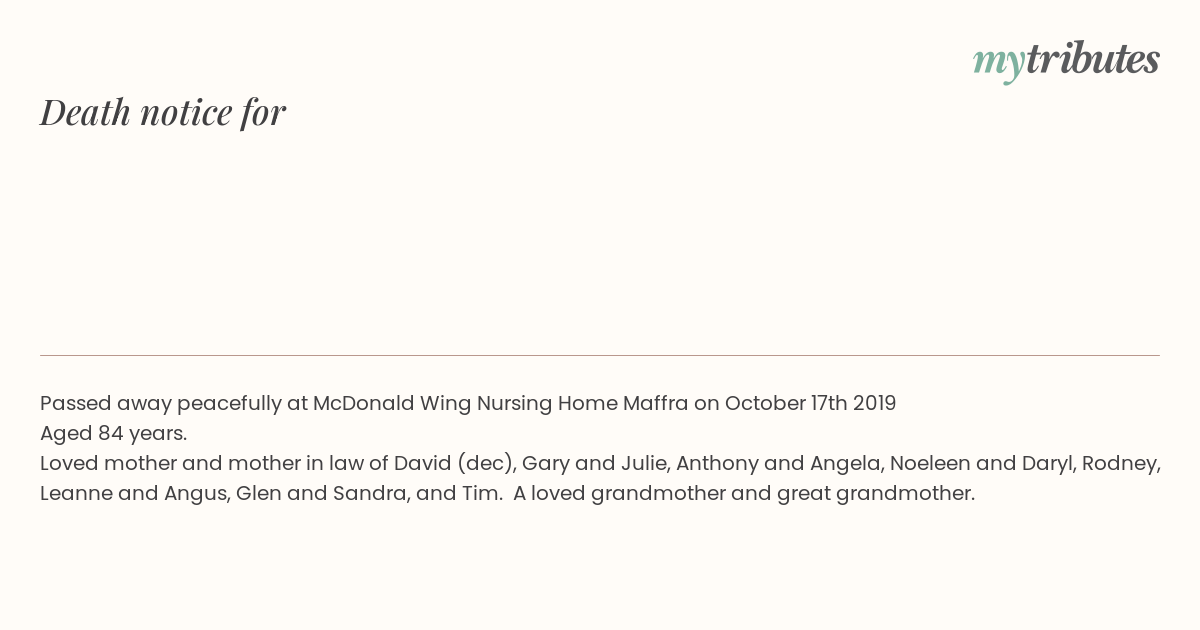Click the date "October 17th 2019"
Viewport: 1200px width, 630px height.
pyautogui.click(x=811, y=404)
